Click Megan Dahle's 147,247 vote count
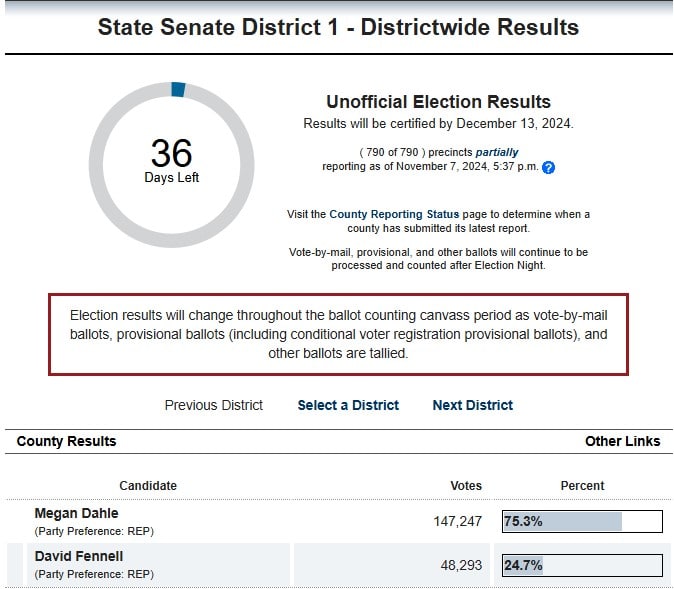674x589 pixels. click(x=455, y=521)
